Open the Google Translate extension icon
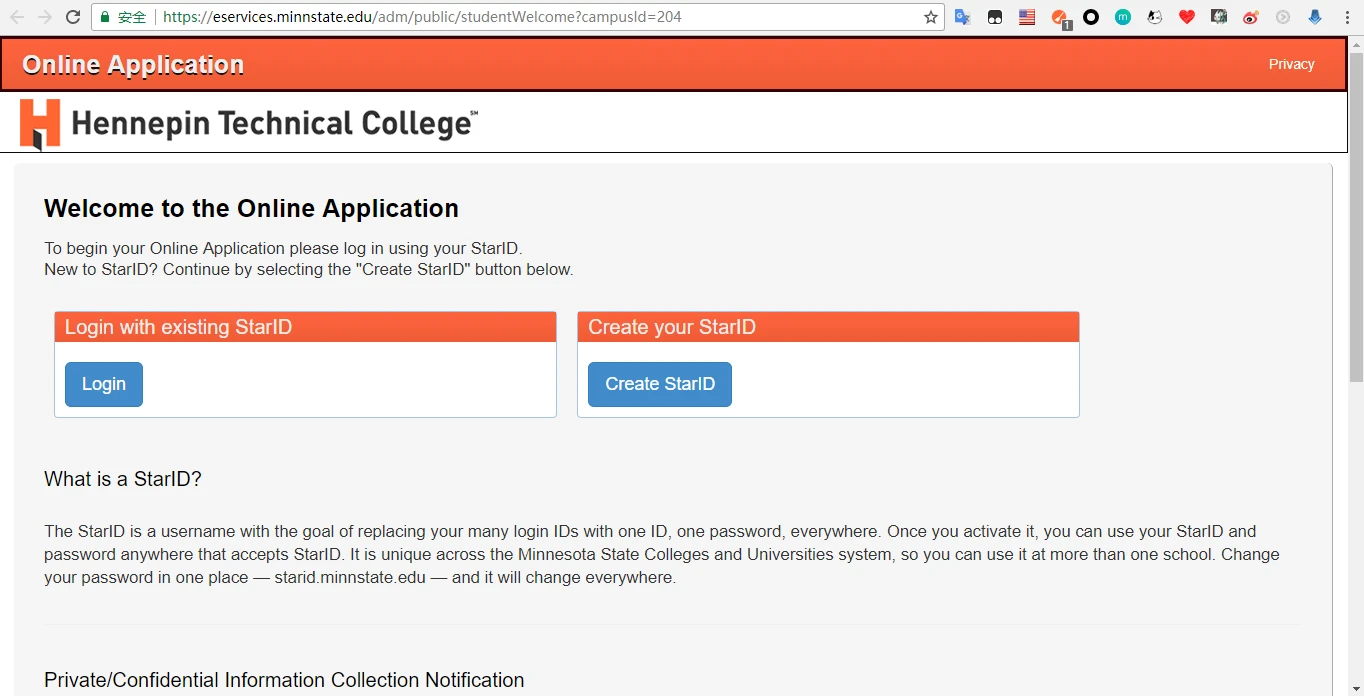 [963, 17]
